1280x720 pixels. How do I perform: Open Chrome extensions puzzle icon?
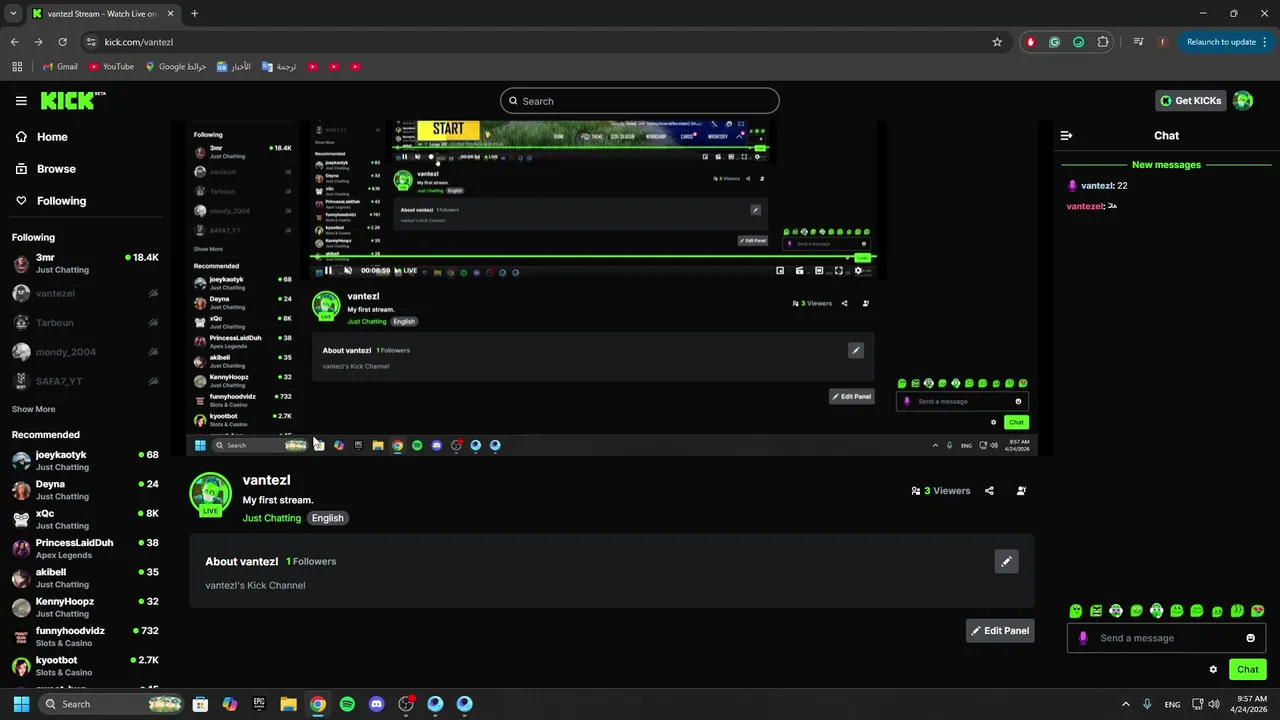[1103, 42]
